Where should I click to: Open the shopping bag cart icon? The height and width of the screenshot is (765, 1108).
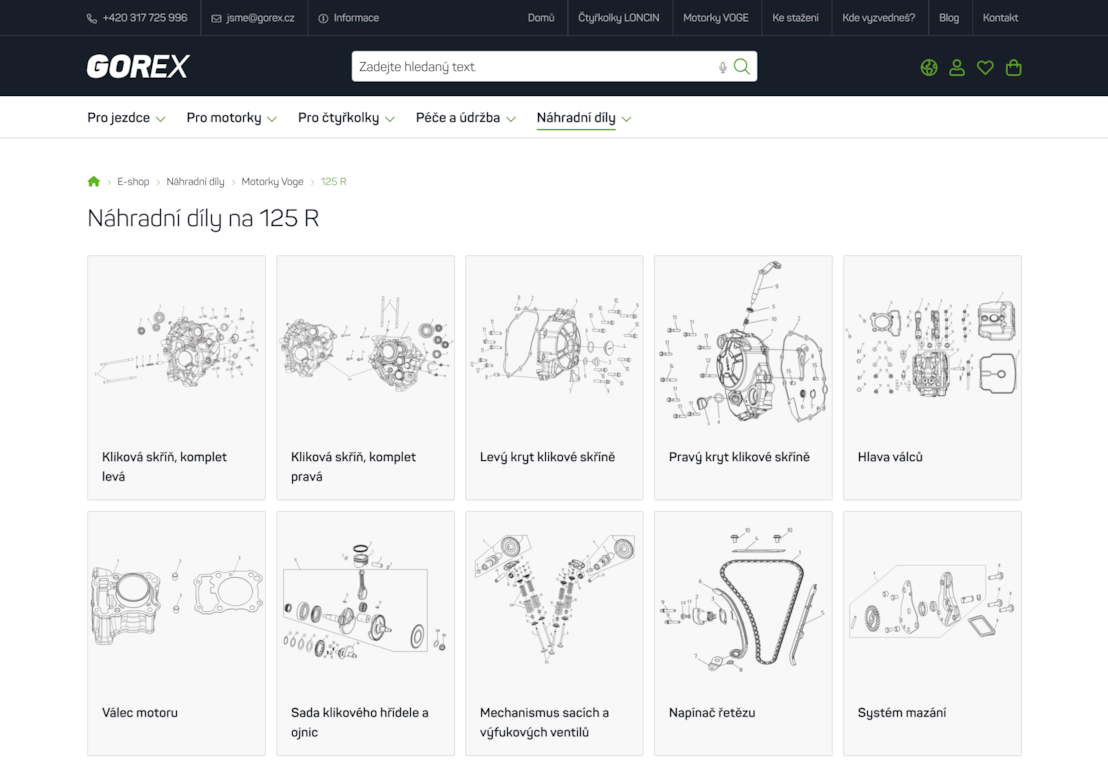click(x=1013, y=67)
